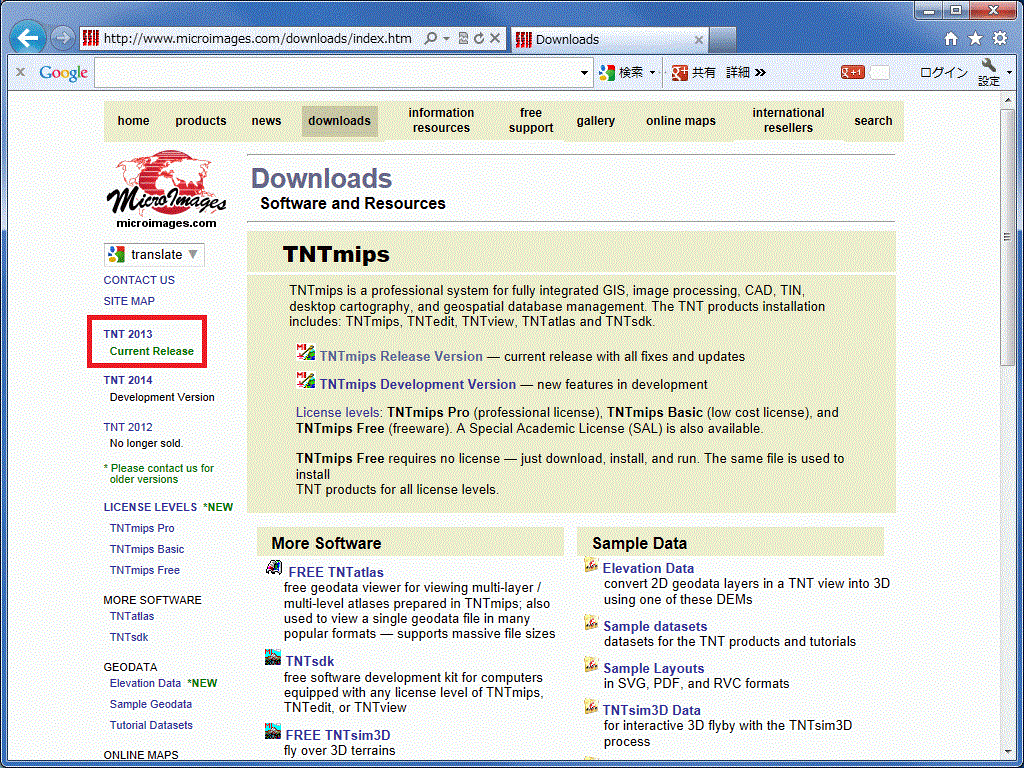Open dropdown arrow next to 検索 button

click(x=652, y=72)
